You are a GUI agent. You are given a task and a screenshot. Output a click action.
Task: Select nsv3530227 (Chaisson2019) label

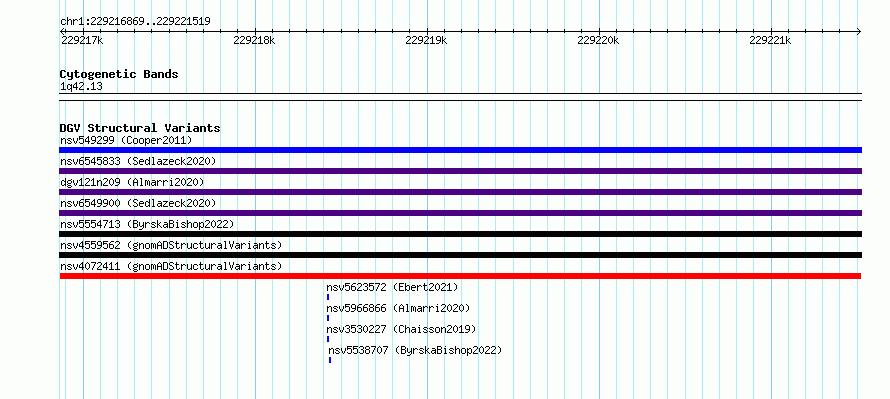[401, 329]
